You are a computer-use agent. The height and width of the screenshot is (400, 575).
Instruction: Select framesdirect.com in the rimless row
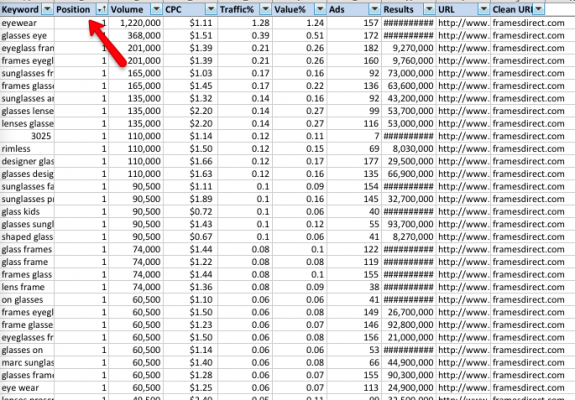(x=528, y=149)
